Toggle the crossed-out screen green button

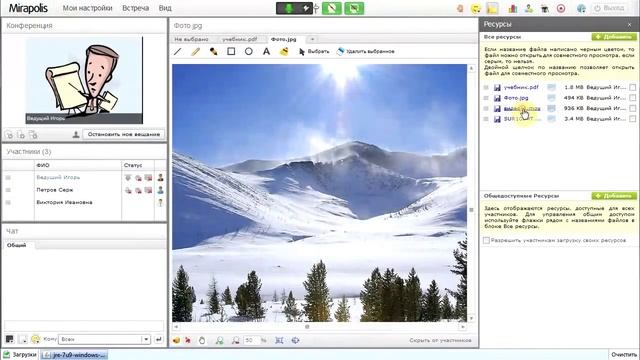[x=354, y=8]
